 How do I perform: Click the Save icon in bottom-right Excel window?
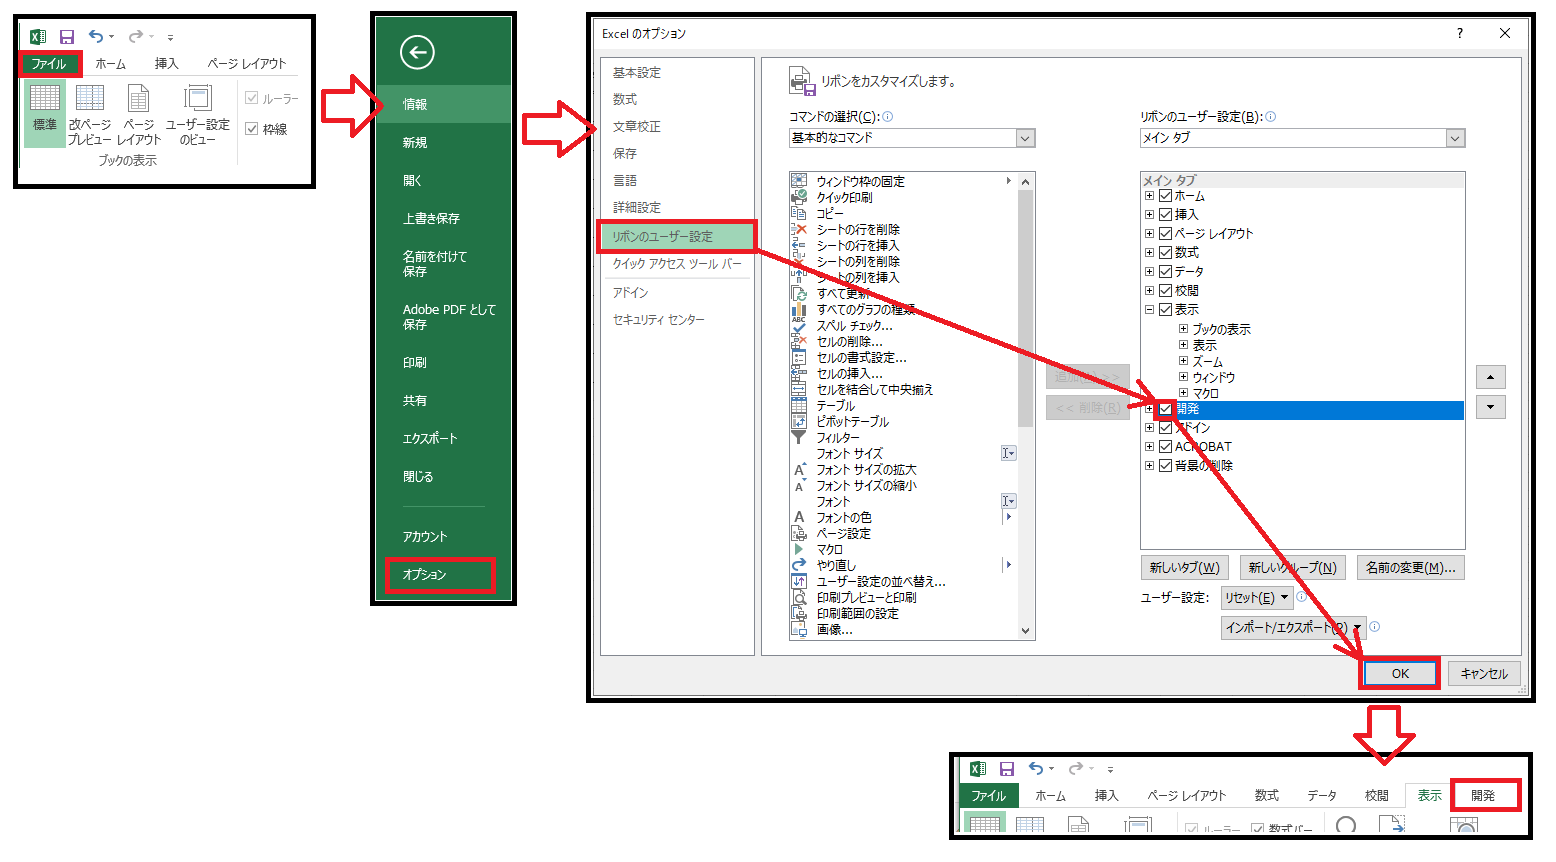(1007, 769)
